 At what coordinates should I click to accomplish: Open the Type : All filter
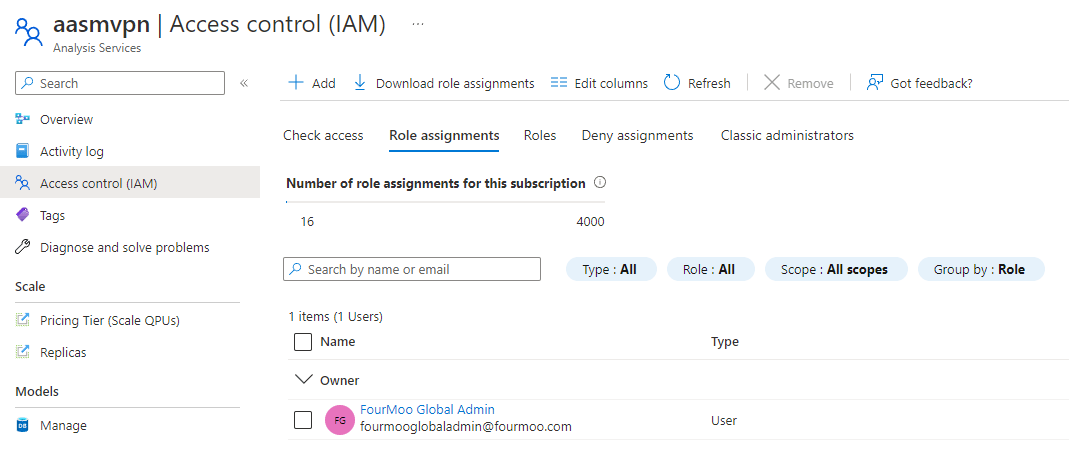611,269
